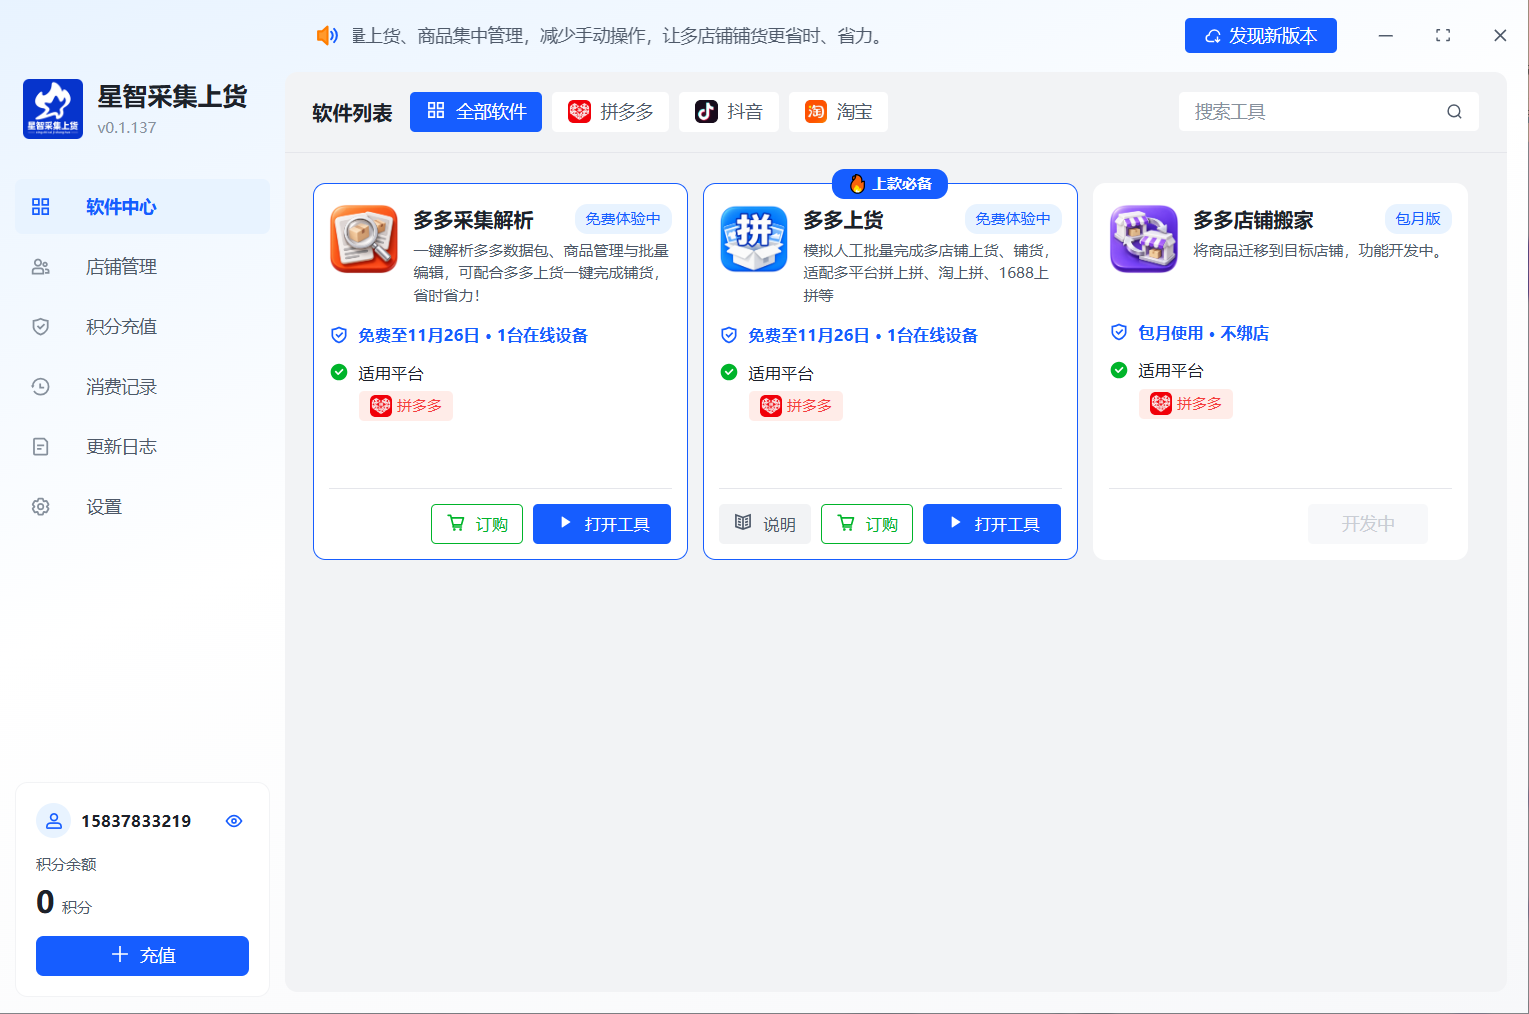
Task: Click version text v0.1.137
Action: pyautogui.click(x=127, y=128)
